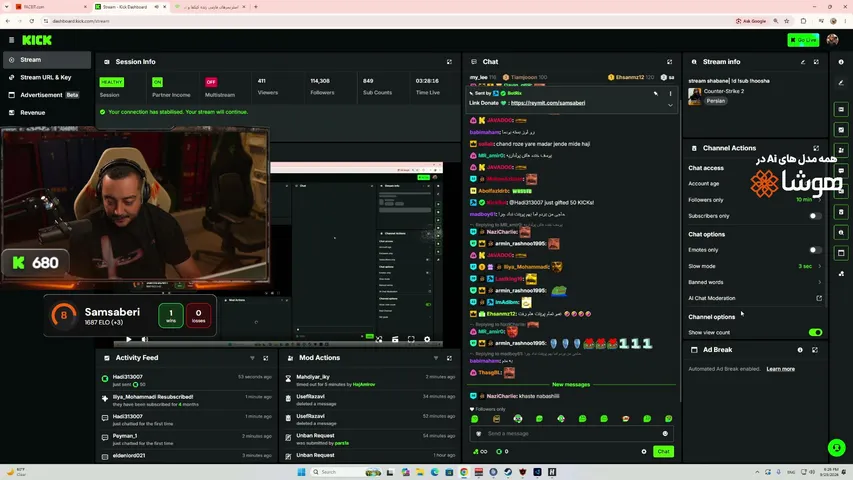Open stream preview settings gear
Viewport: 853px width, 480px height.
pos(427,340)
